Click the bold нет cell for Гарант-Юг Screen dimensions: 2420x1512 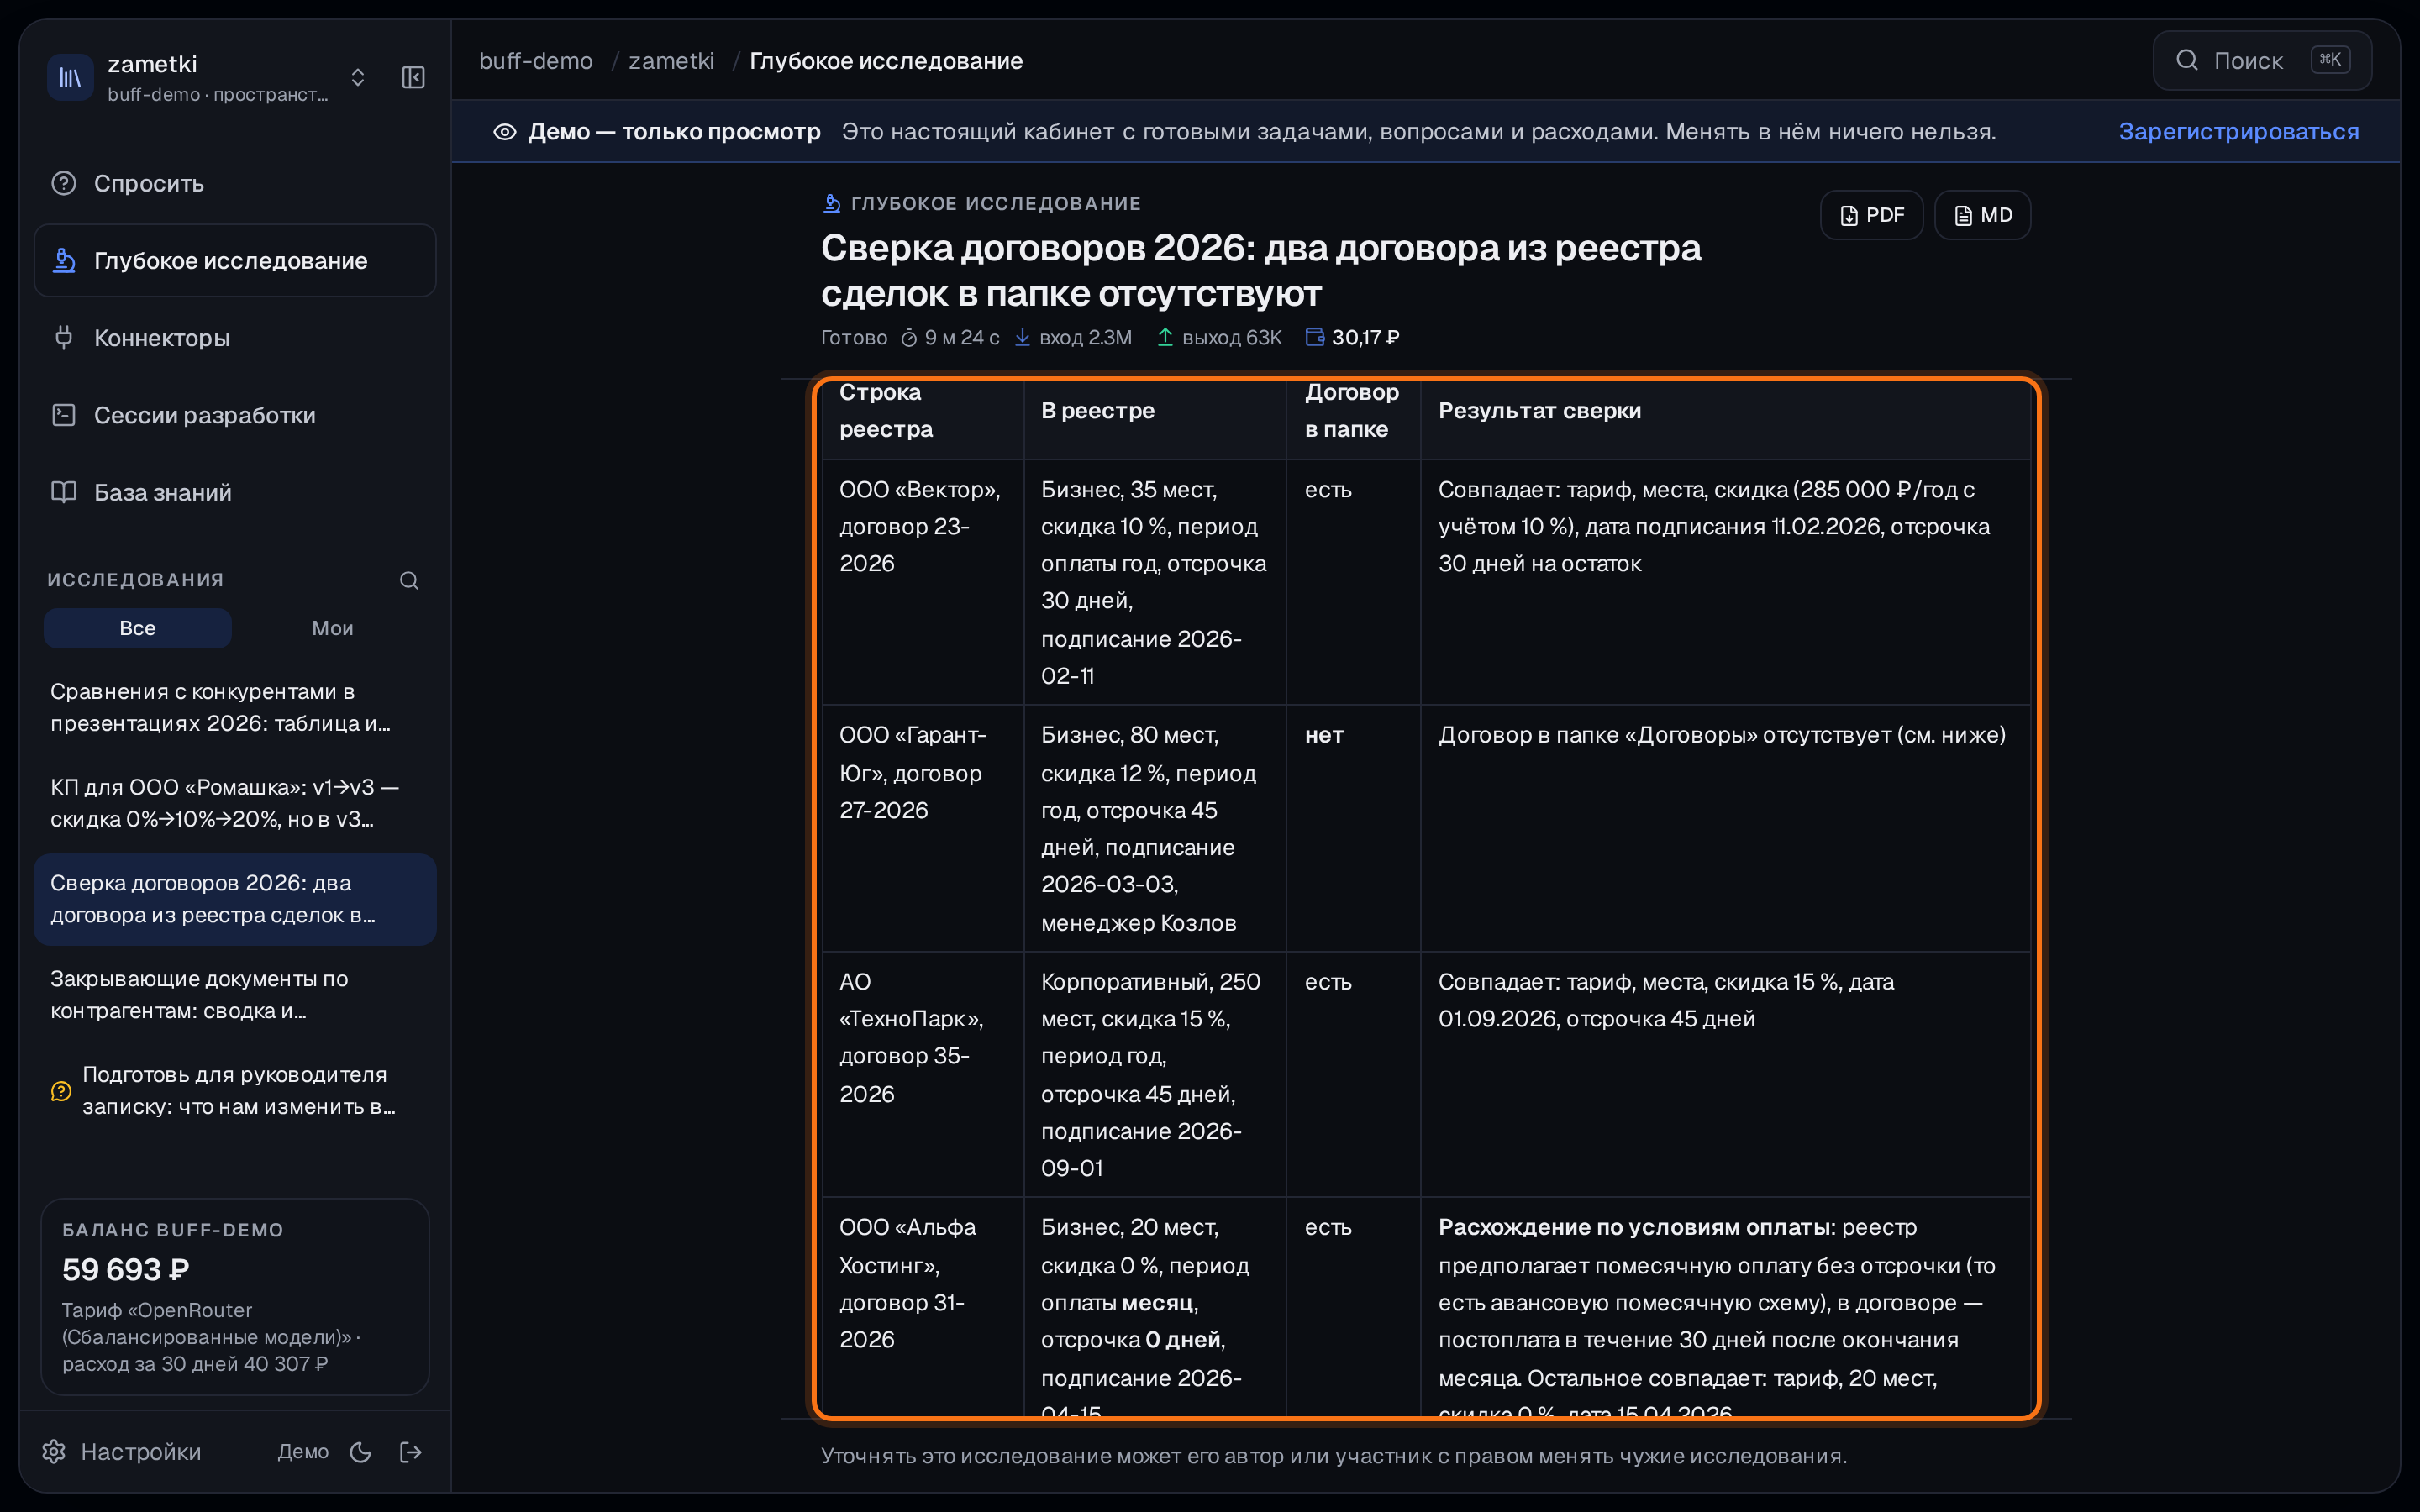[1324, 735]
